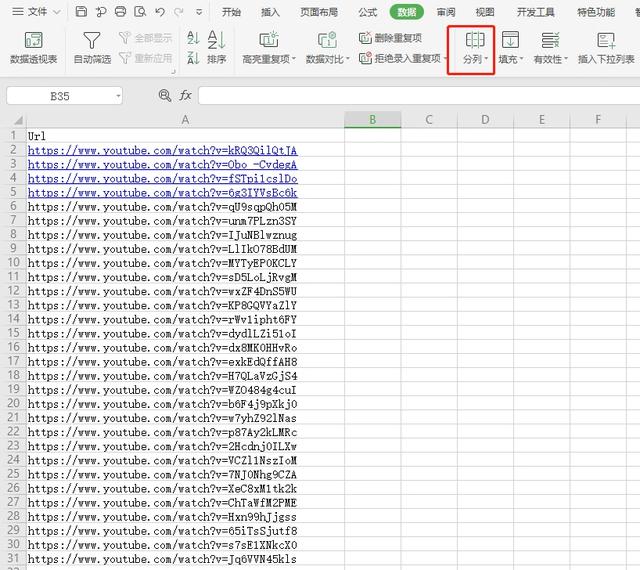Select cell with URL ending sD5LoLjRvgM
Image resolution: width=640 pixels, height=570 pixels.
click(185, 277)
